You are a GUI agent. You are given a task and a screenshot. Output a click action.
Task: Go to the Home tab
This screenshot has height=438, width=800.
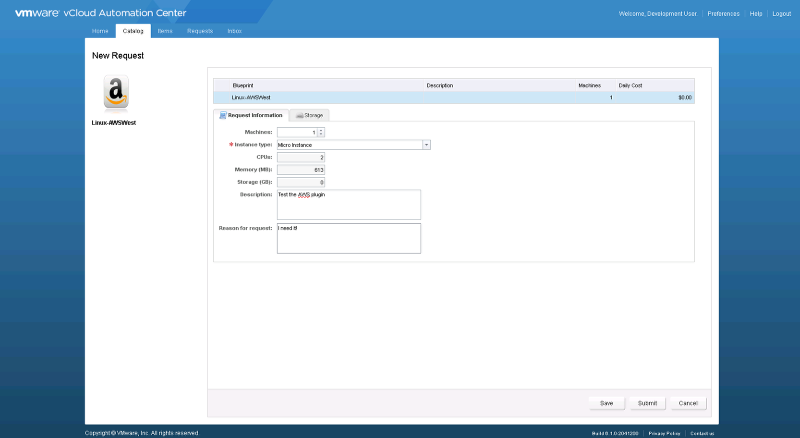[100, 31]
